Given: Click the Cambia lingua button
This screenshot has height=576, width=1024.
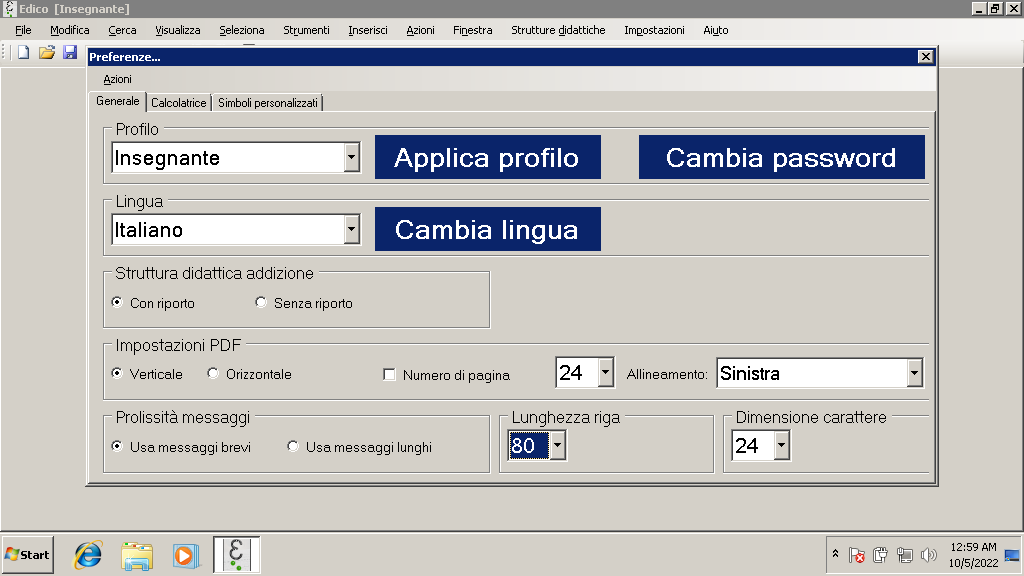Looking at the screenshot, I should [x=488, y=229].
